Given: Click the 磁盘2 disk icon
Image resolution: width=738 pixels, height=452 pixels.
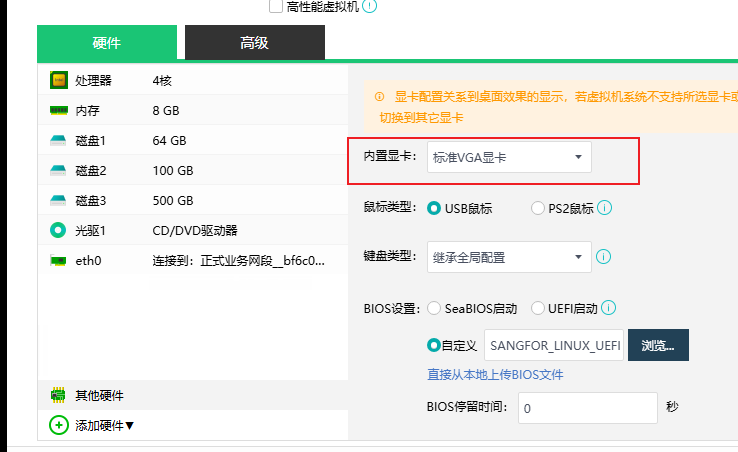Looking at the screenshot, I should (58, 170).
